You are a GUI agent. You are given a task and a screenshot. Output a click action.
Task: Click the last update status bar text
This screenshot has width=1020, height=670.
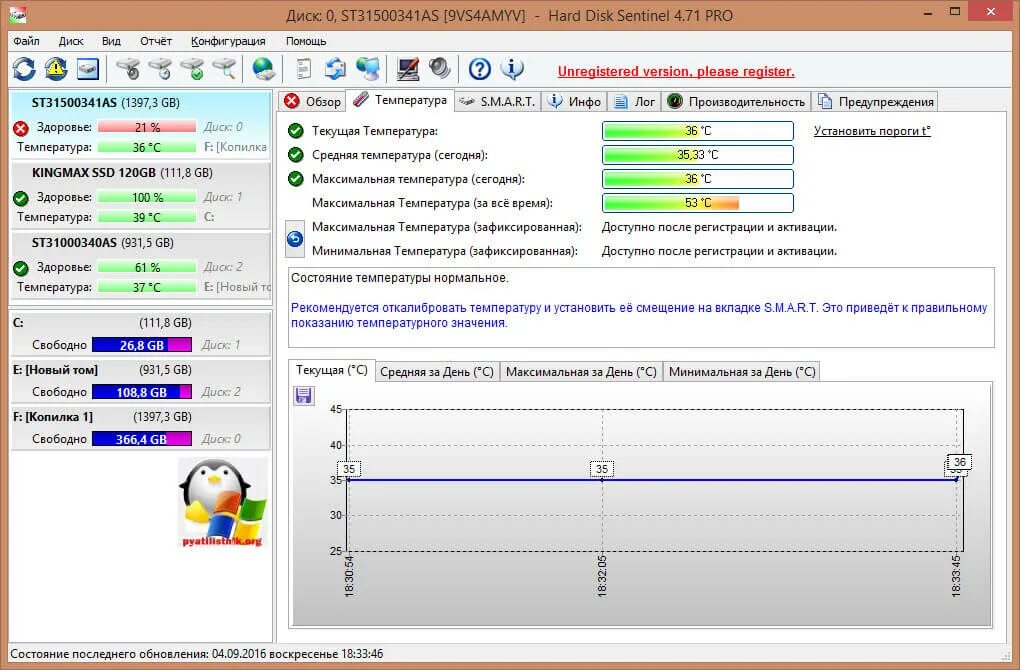click(196, 654)
